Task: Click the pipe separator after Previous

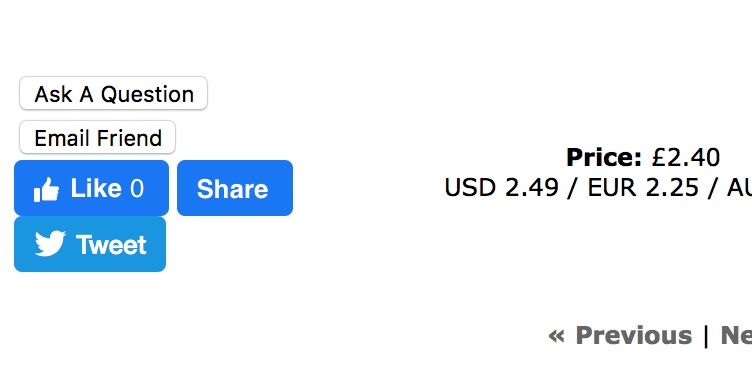Action: point(706,336)
